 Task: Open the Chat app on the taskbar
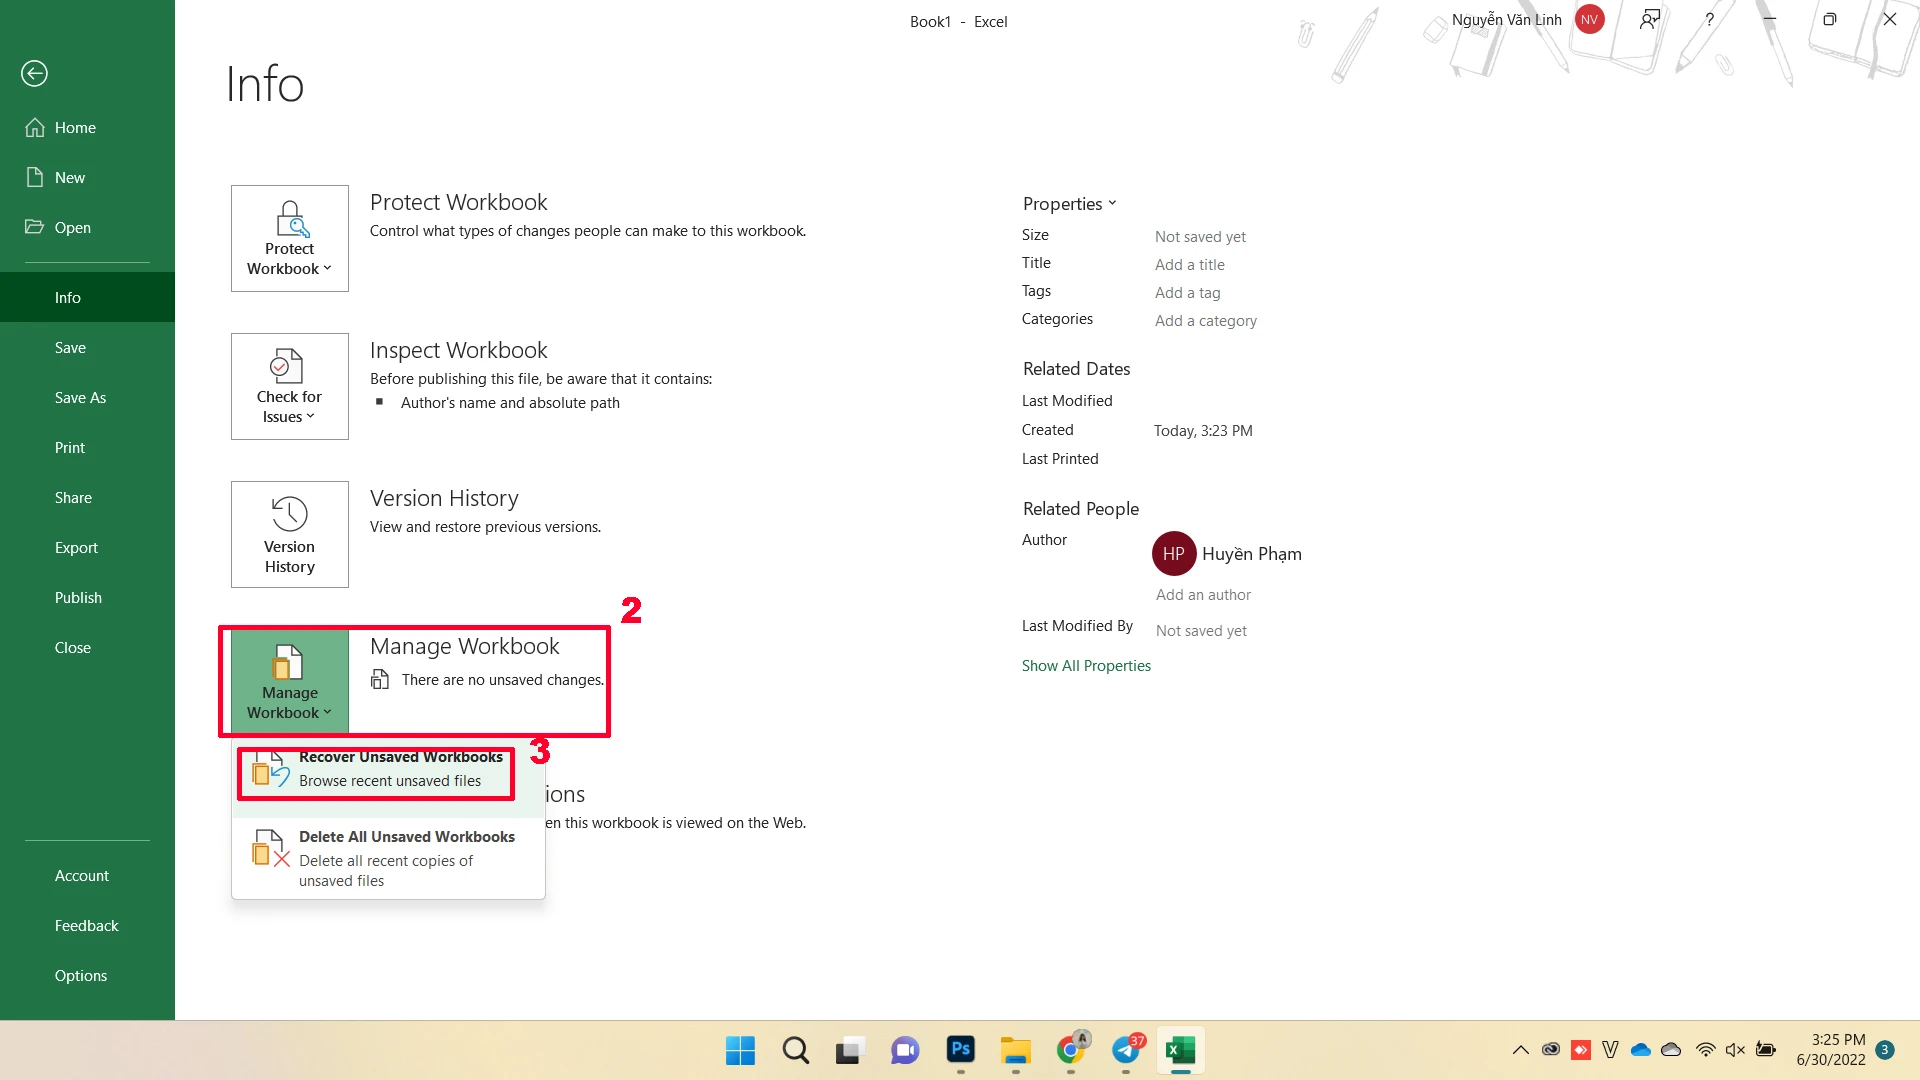905,1050
